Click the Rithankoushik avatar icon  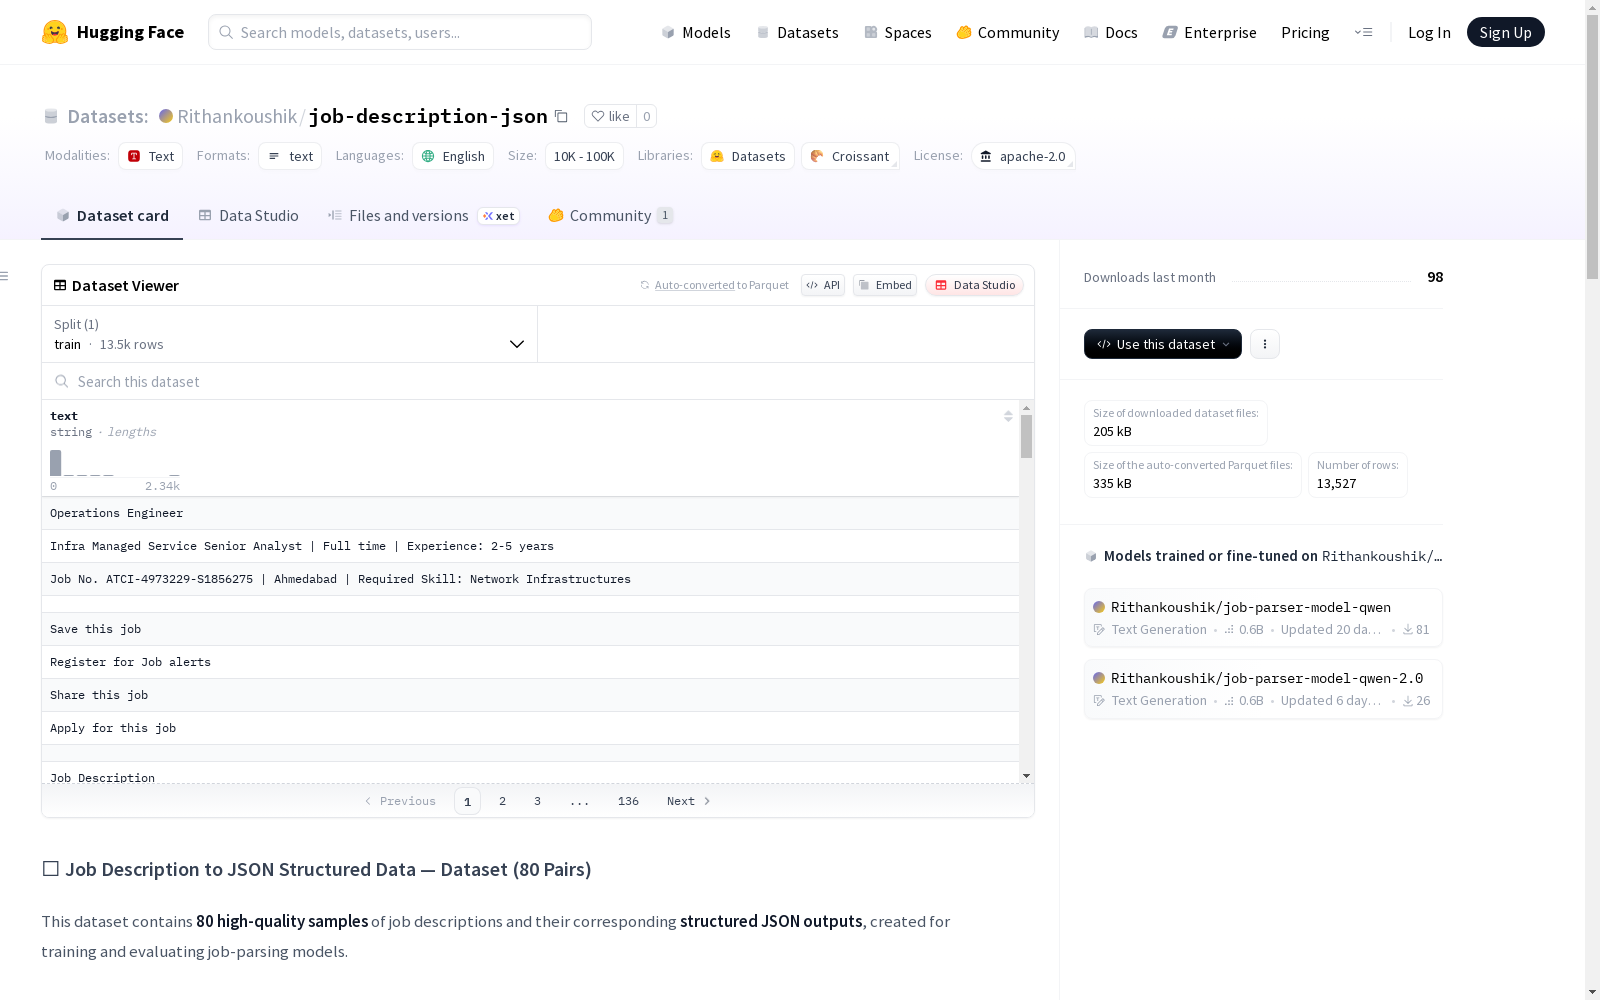pyautogui.click(x=166, y=116)
